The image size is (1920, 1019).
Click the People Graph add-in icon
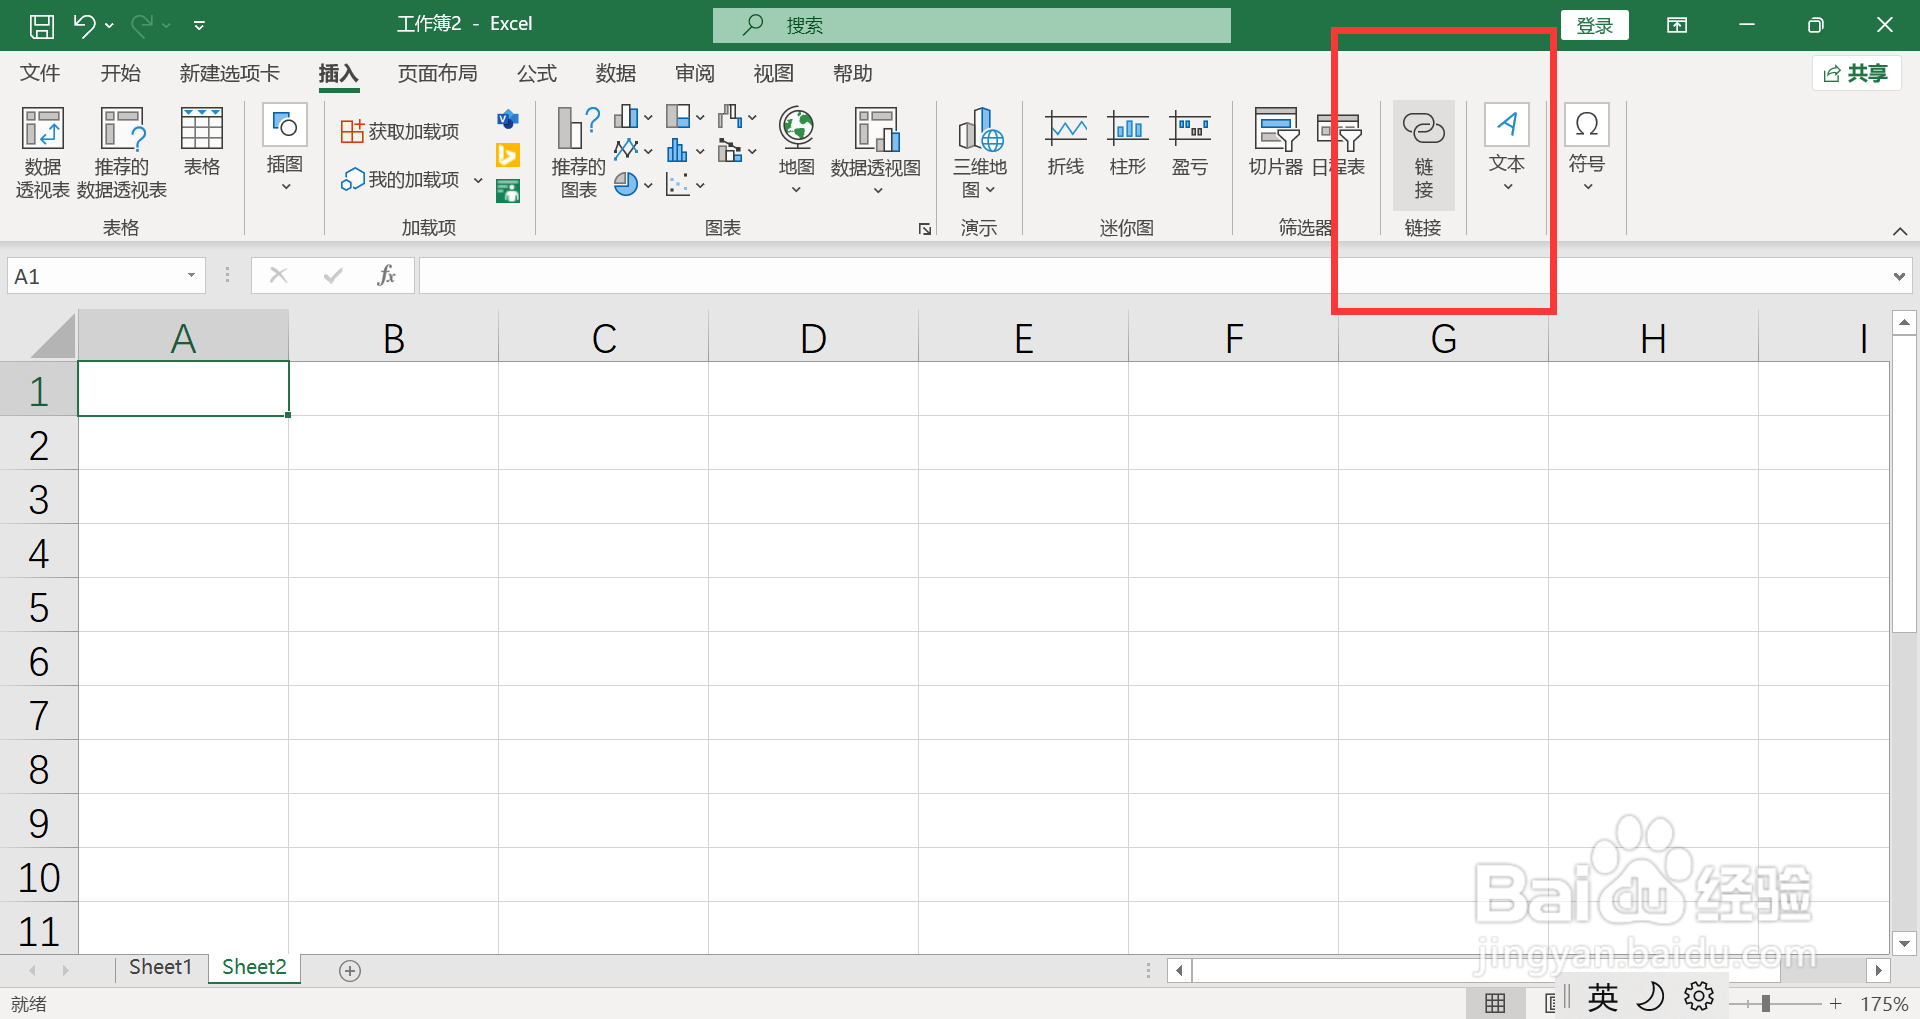click(x=508, y=191)
